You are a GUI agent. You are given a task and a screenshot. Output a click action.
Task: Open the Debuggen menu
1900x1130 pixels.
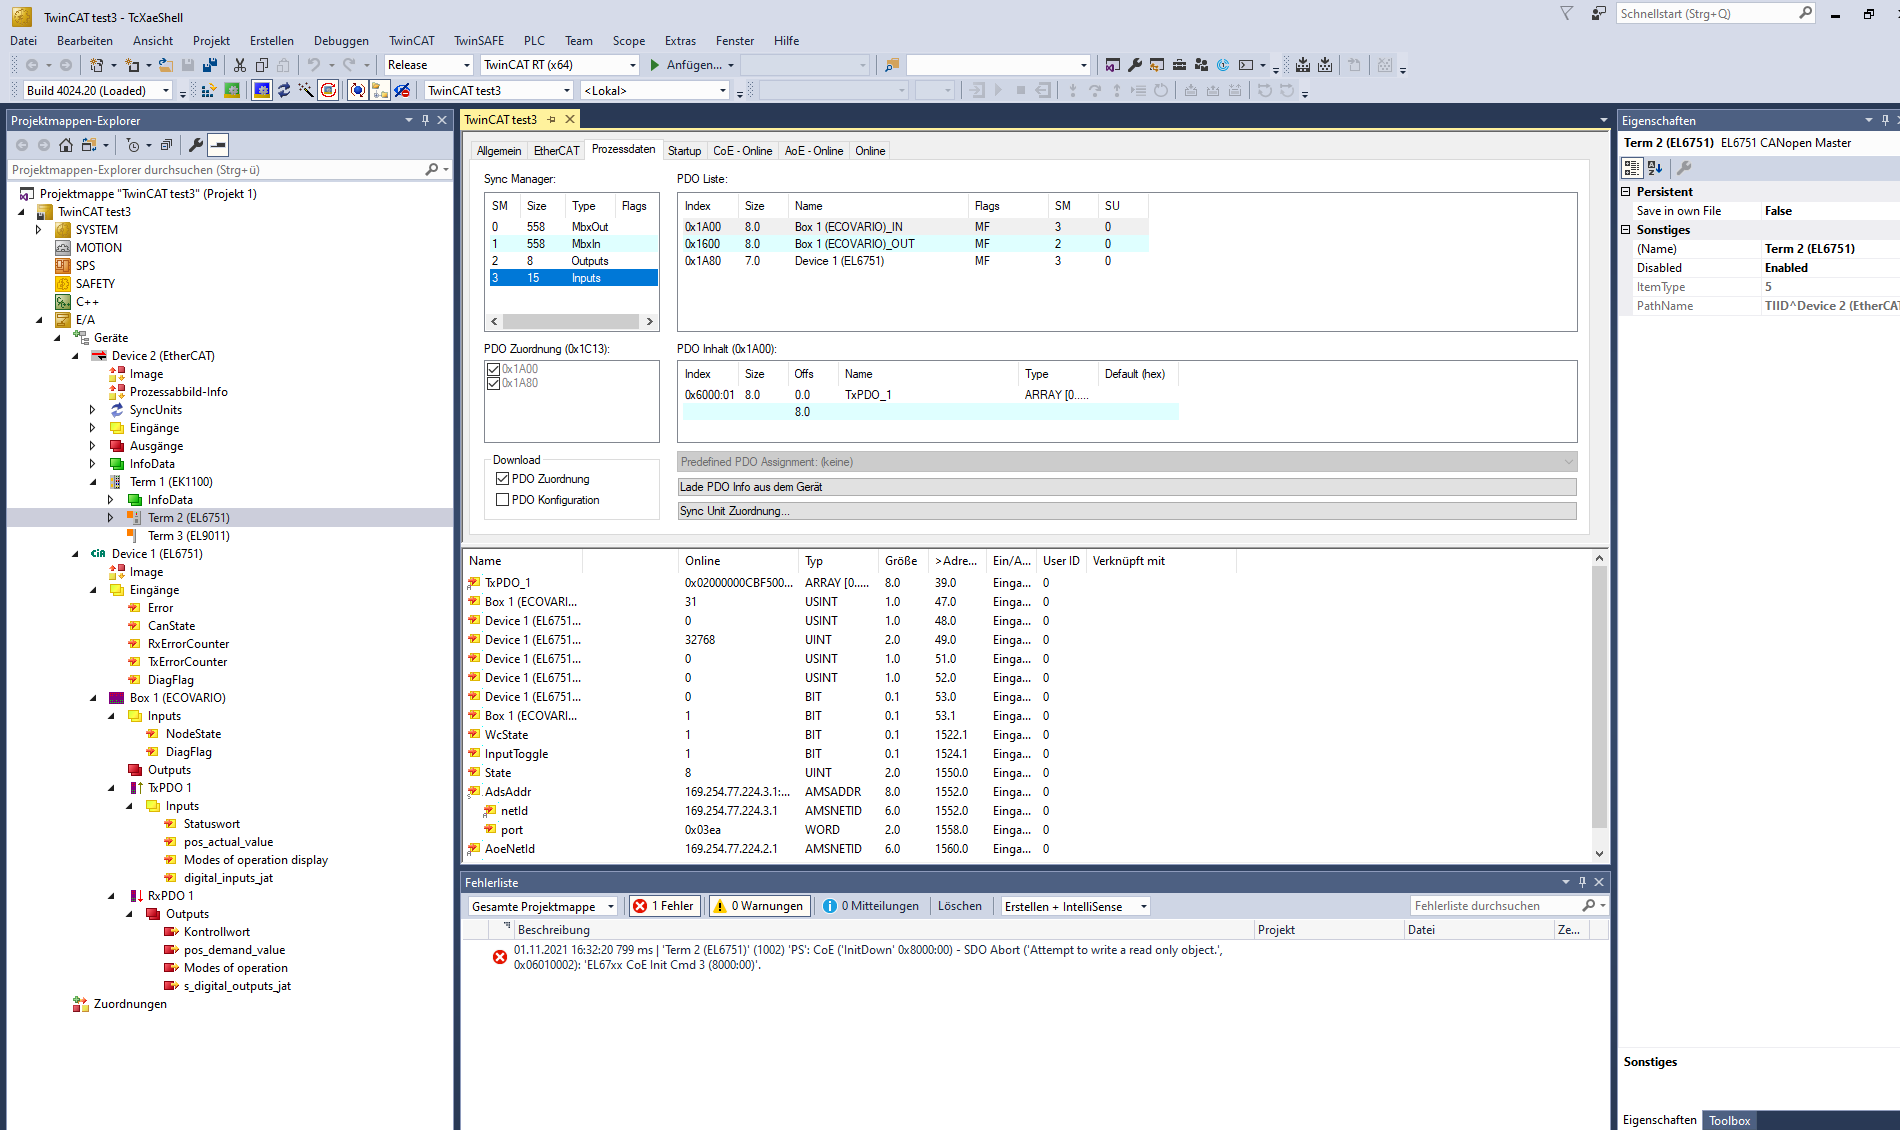[341, 41]
